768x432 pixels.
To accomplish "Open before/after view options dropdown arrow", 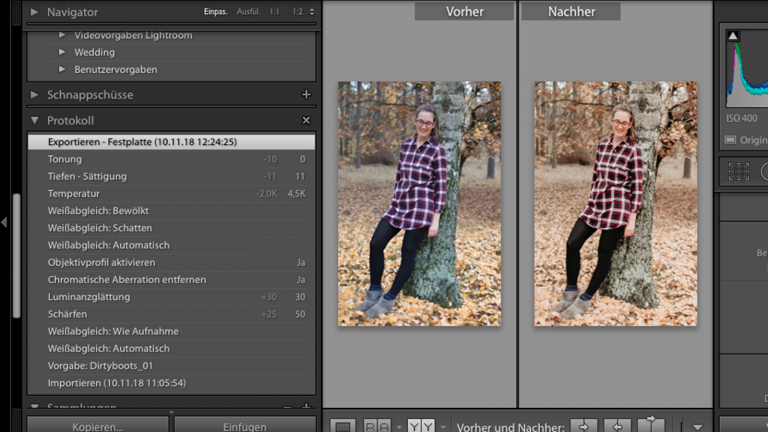I will click(443, 427).
